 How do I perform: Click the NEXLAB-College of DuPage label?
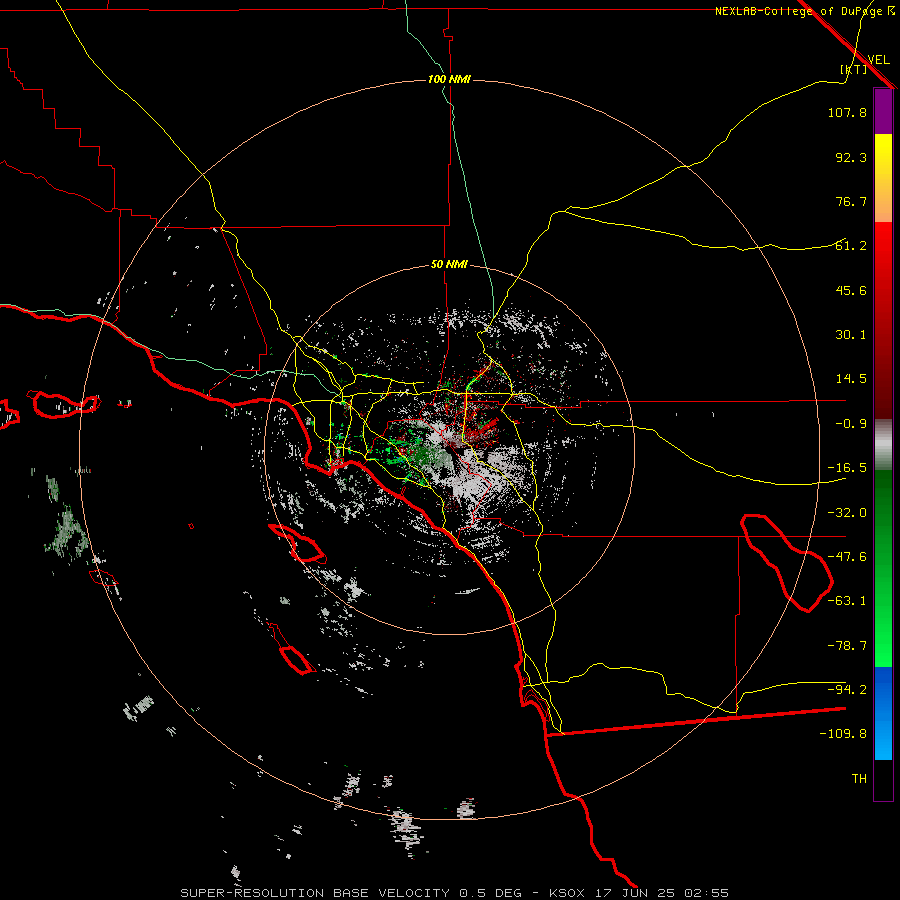[804, 11]
